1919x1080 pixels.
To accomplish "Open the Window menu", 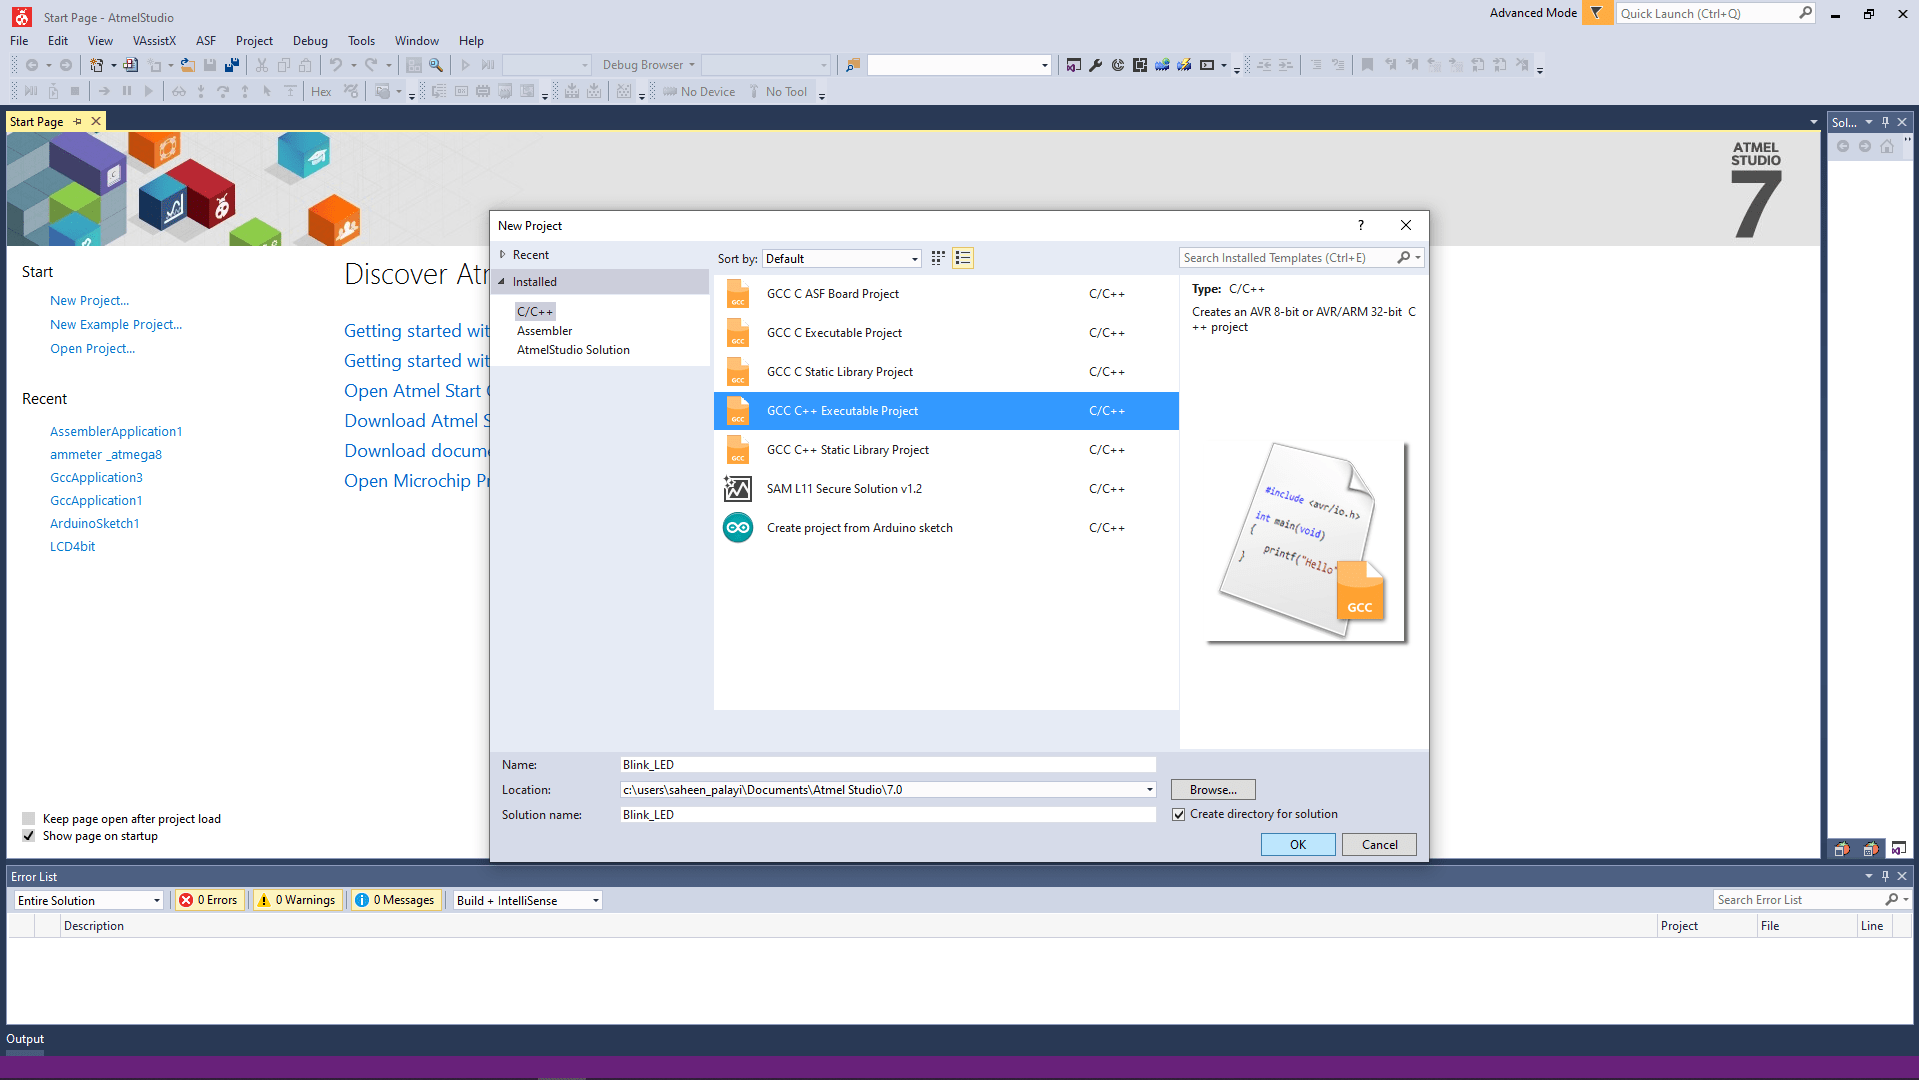I will pos(417,41).
